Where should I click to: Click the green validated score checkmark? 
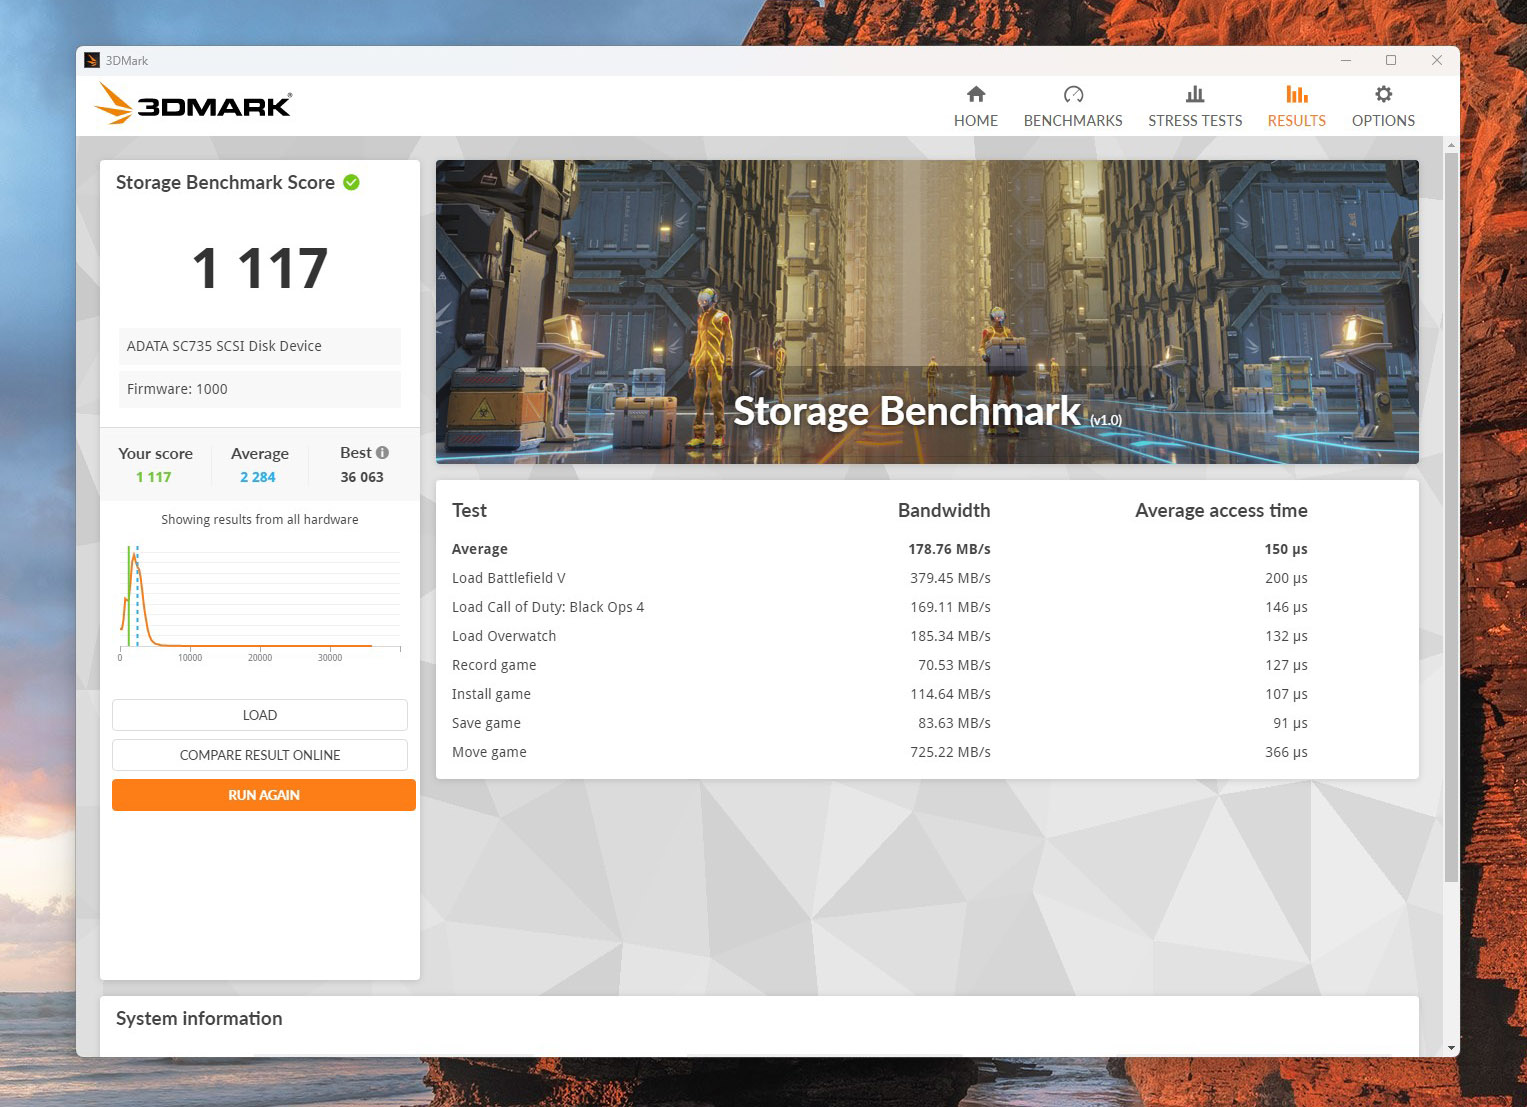coord(351,182)
